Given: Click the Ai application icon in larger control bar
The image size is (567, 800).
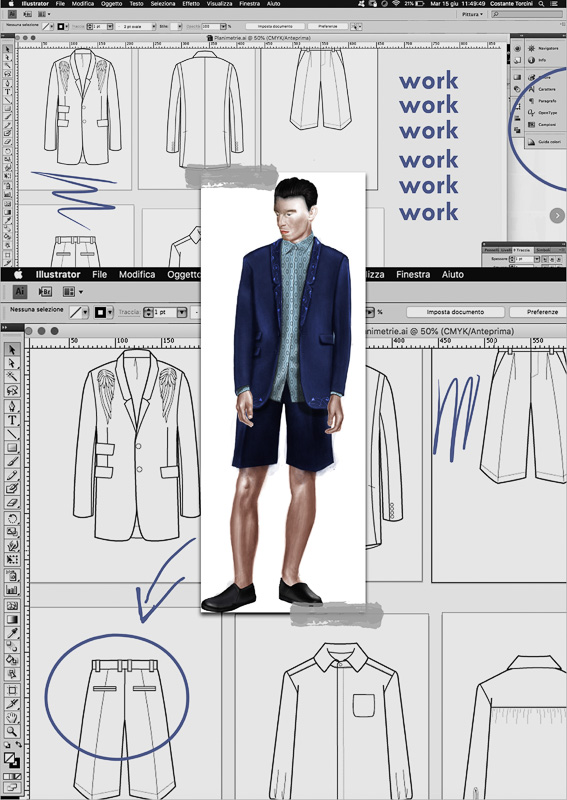Looking at the screenshot, I should pos(19,291).
